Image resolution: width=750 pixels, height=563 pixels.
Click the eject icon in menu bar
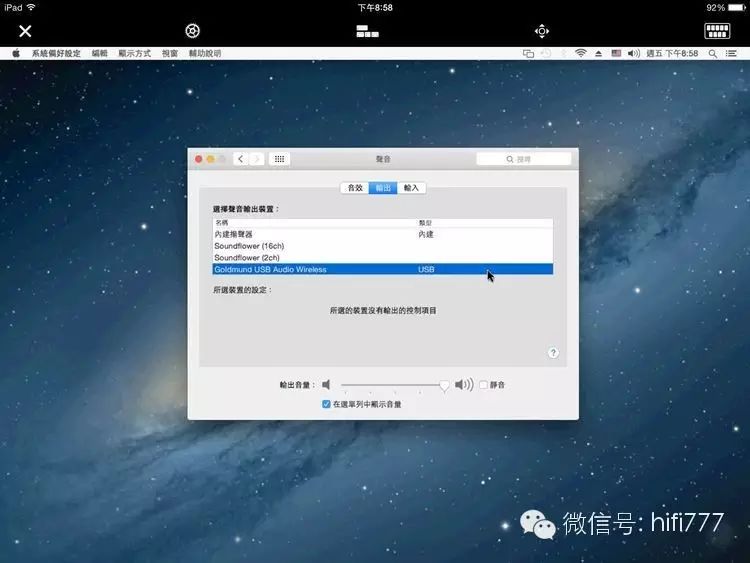click(598, 54)
